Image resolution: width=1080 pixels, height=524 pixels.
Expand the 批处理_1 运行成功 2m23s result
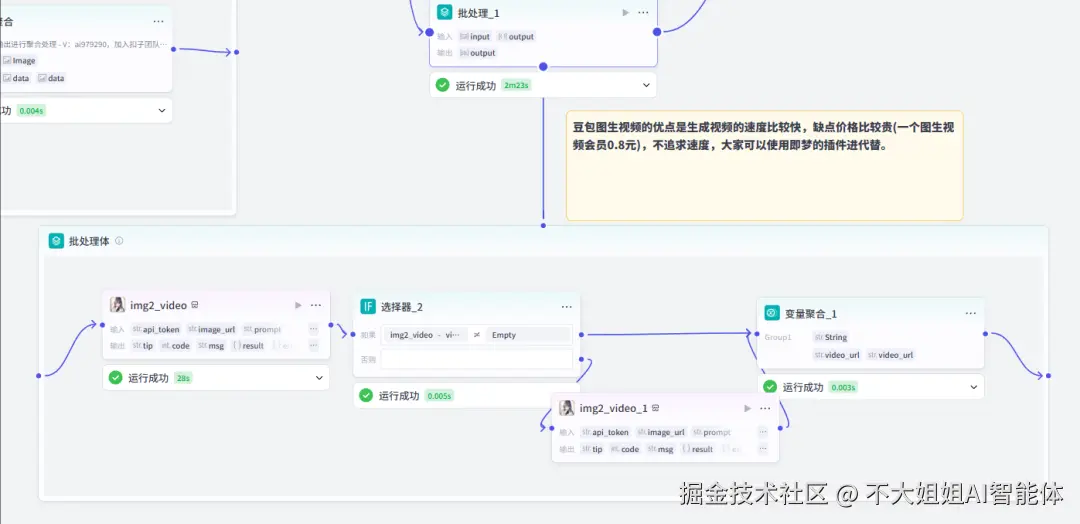pos(646,85)
